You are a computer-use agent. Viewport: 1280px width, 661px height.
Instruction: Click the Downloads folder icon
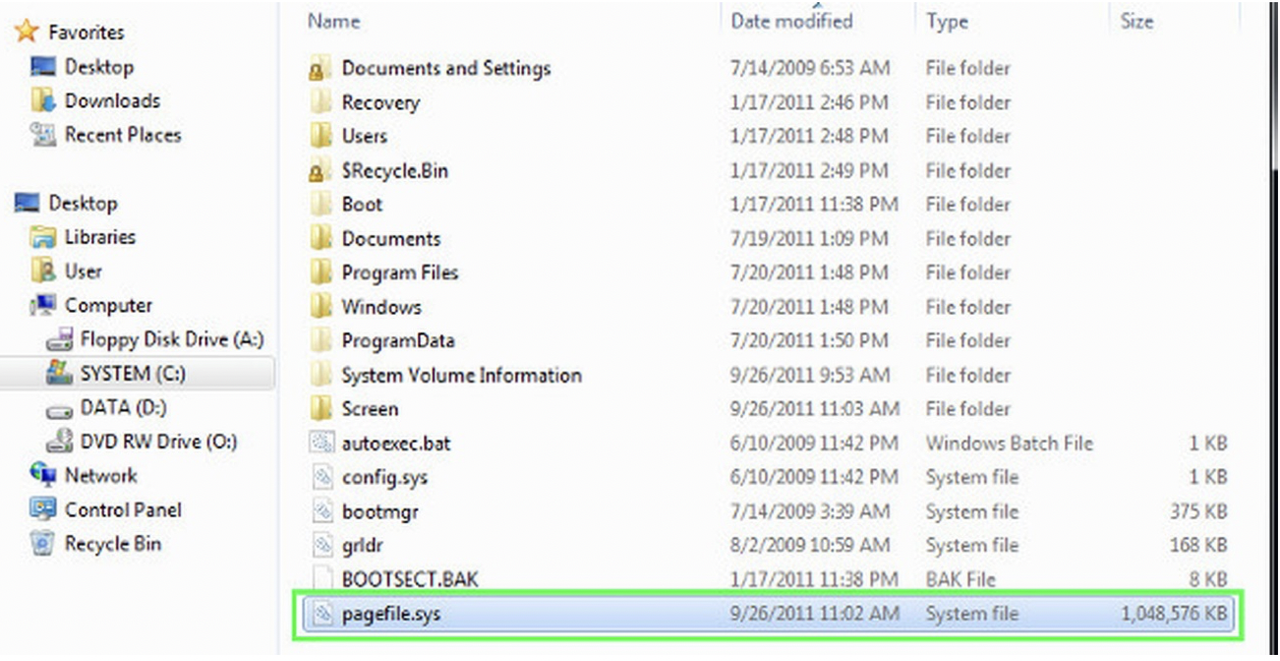click(x=42, y=101)
